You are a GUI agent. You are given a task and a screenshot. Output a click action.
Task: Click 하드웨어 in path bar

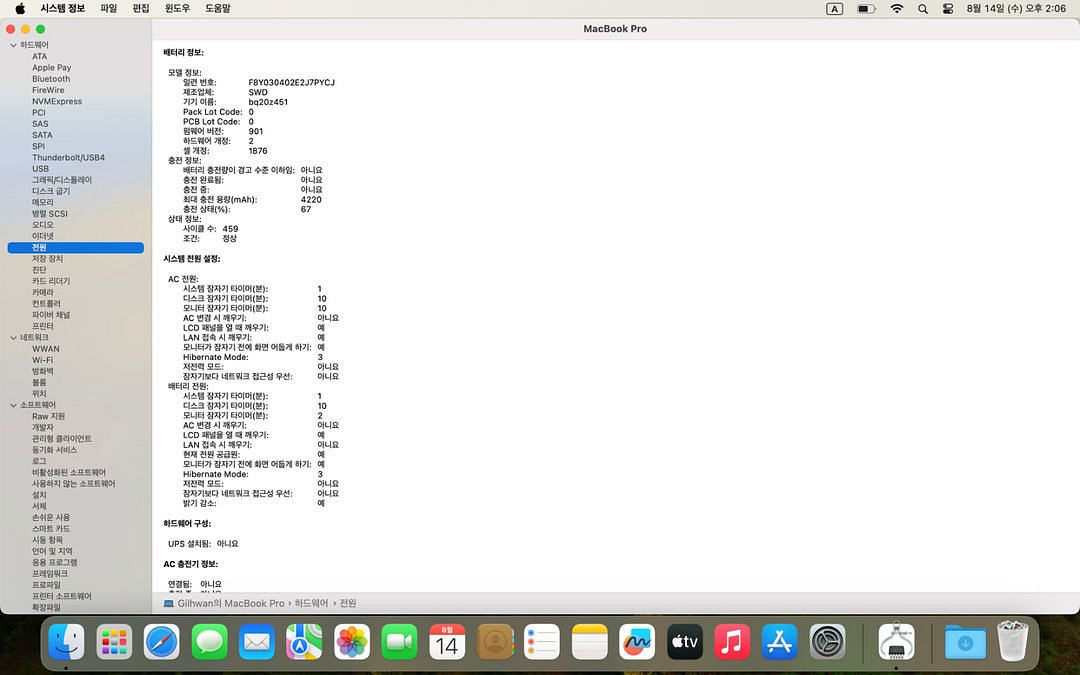coord(311,603)
